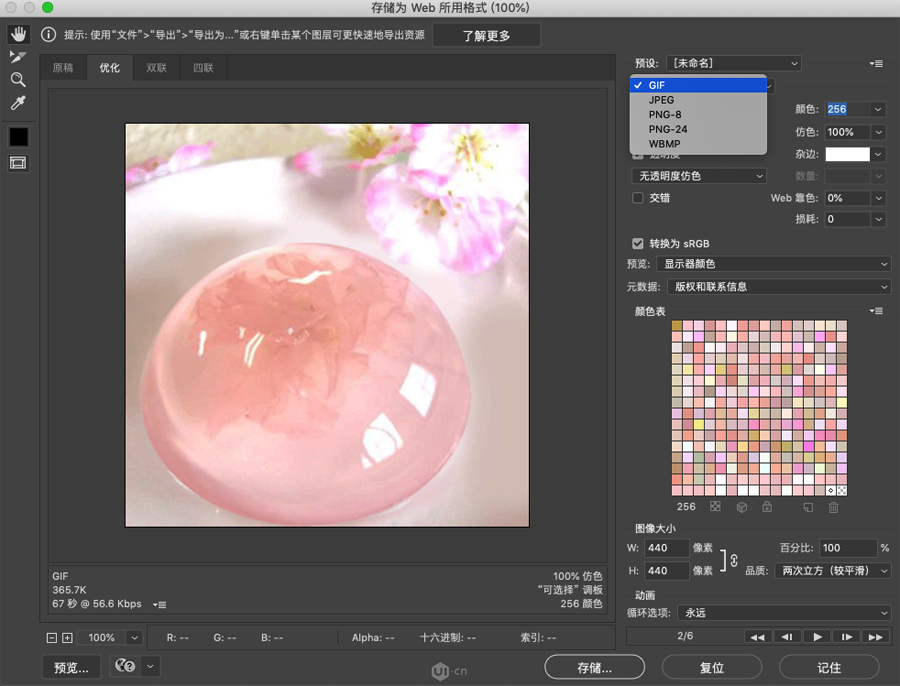The image size is (900, 686).
Task: Open the 预设 [未命名] dropdown
Action: pos(734,63)
